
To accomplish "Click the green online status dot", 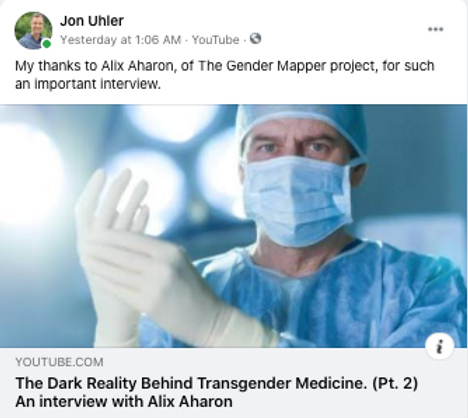I will (x=47, y=44).
